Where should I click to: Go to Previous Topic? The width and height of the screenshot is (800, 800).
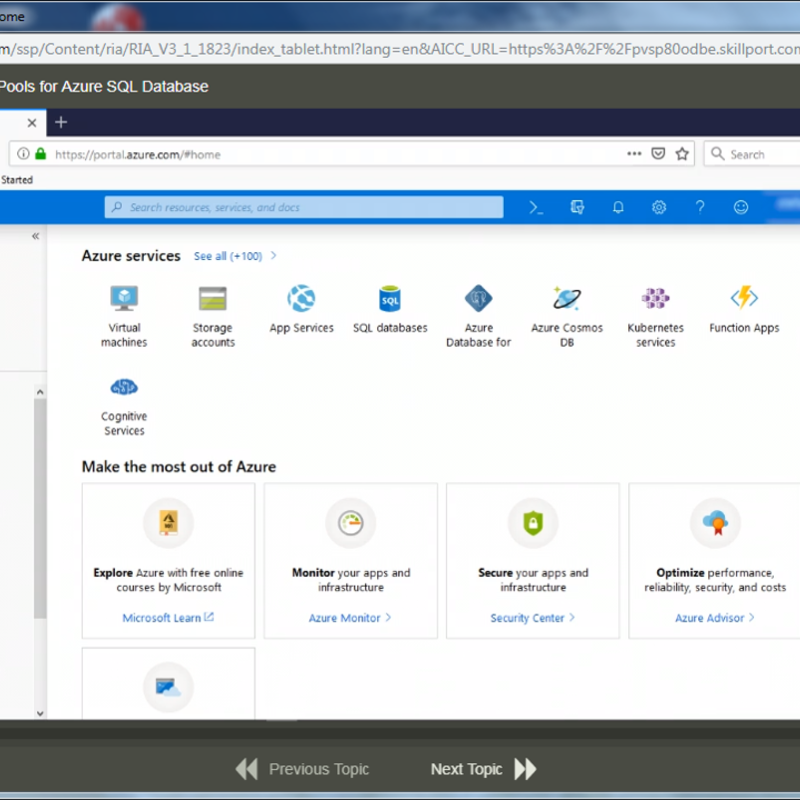pyautogui.click(x=302, y=769)
